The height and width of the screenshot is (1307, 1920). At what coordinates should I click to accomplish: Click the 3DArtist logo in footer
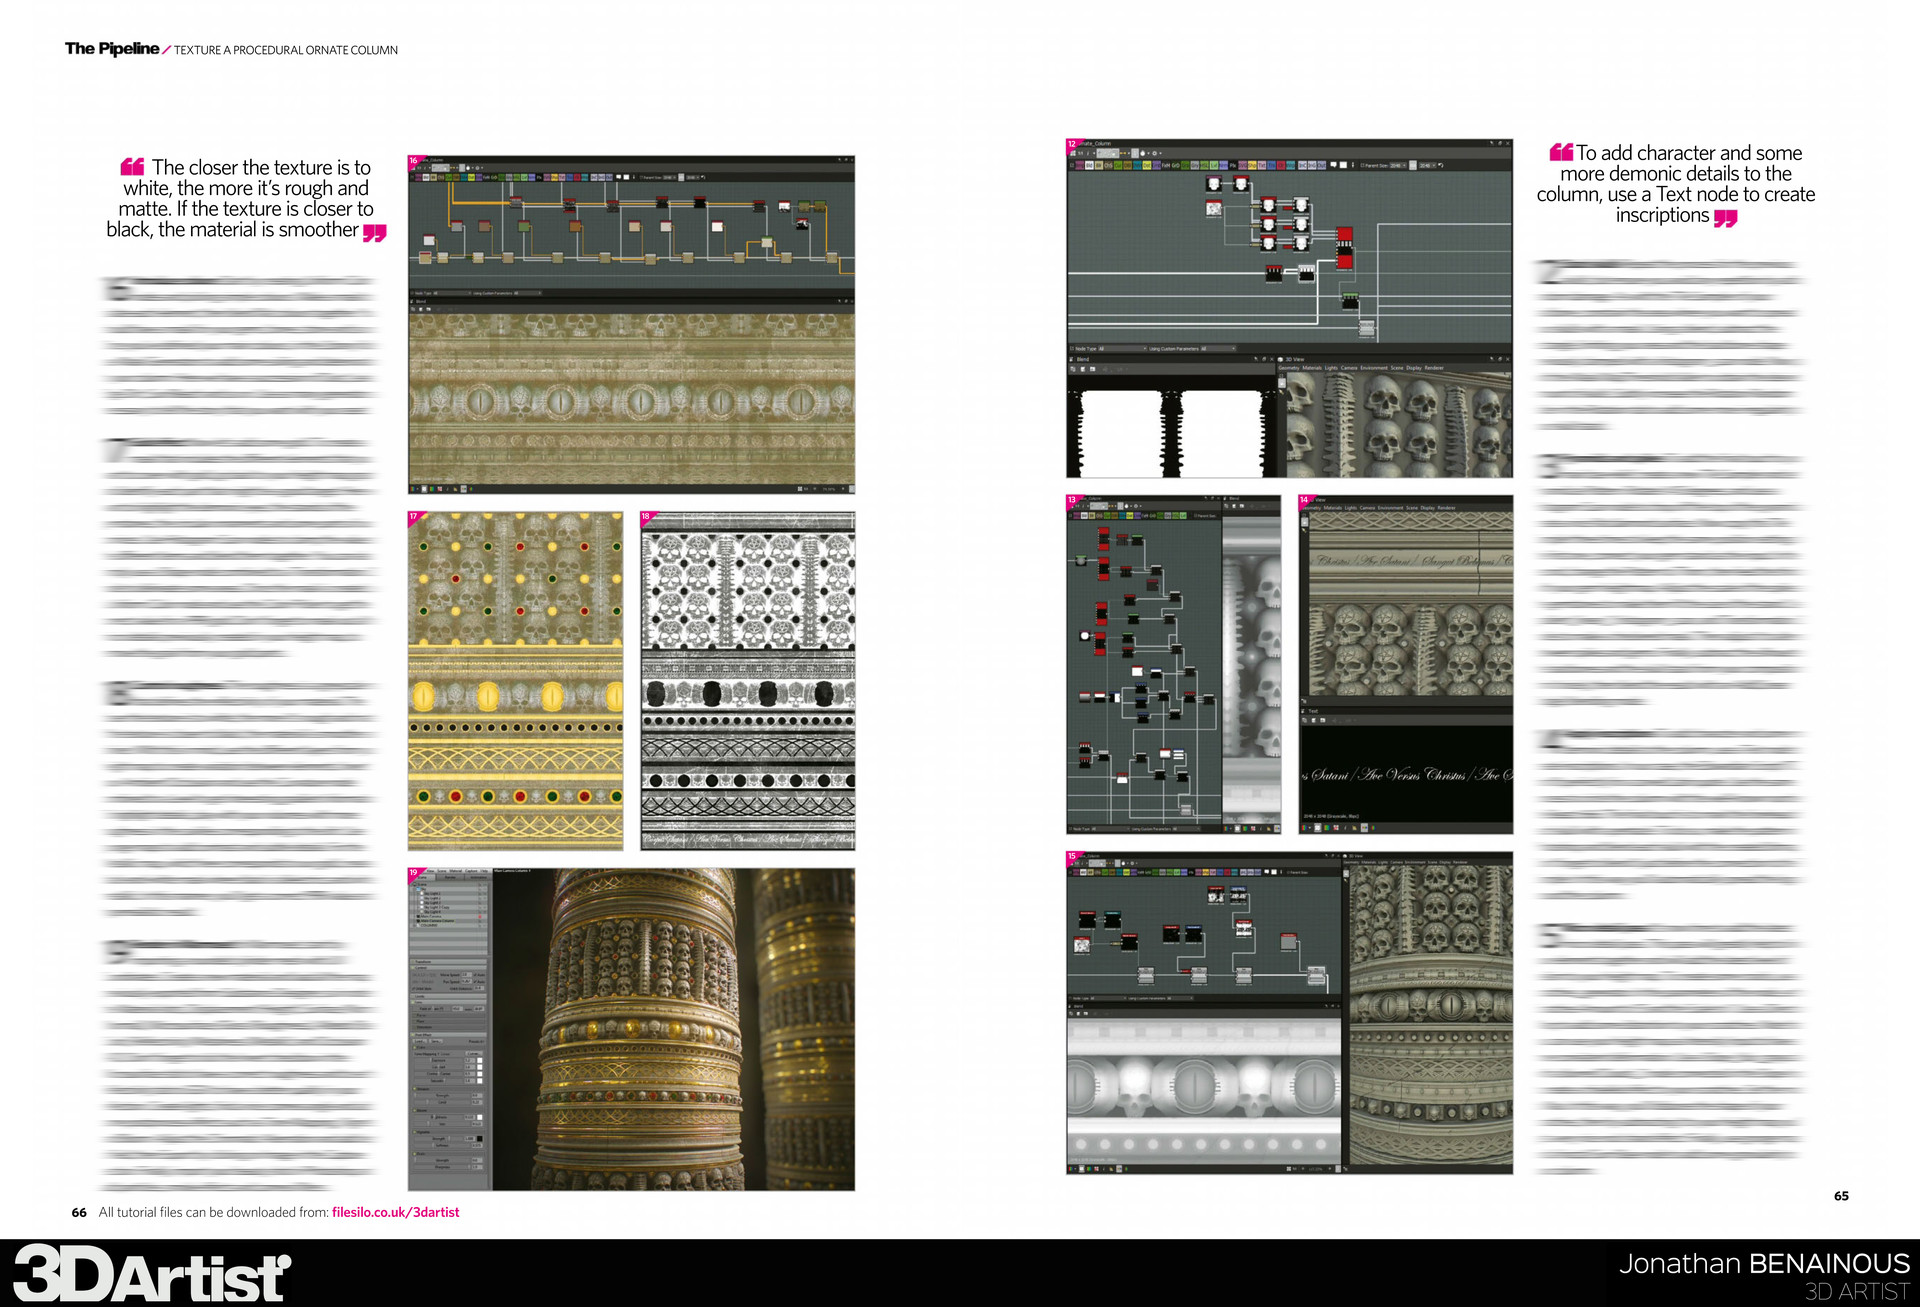pyautogui.click(x=151, y=1273)
